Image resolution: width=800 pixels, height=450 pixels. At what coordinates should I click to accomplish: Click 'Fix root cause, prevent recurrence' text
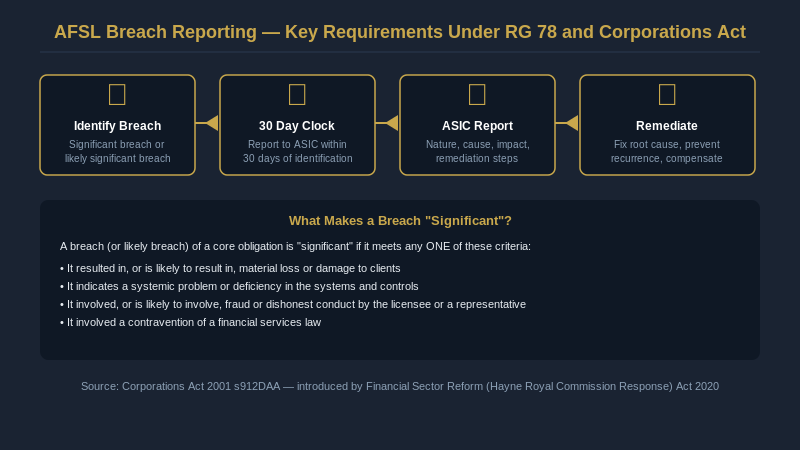tap(667, 152)
